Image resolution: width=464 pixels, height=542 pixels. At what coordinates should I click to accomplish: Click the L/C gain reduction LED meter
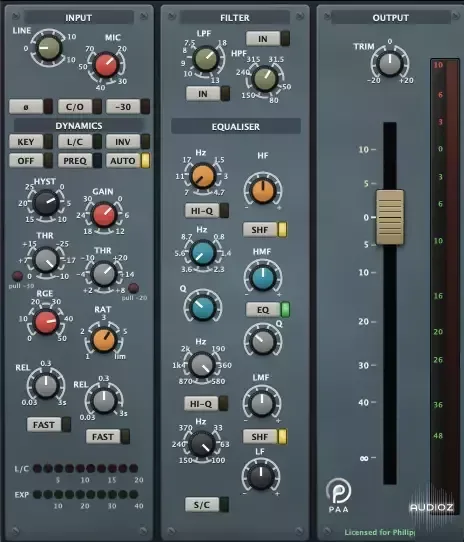[x=85, y=468]
